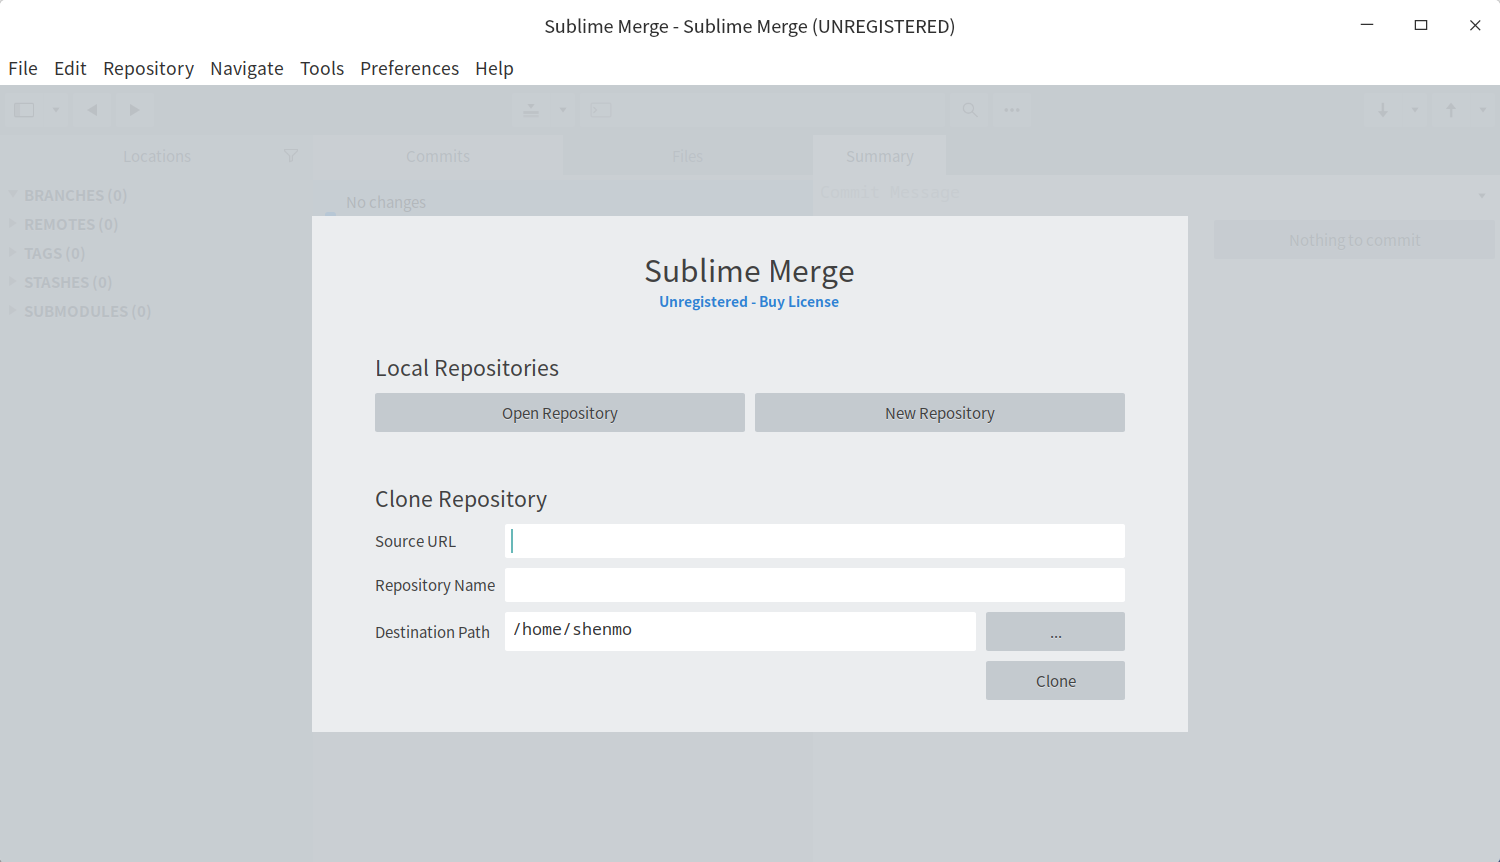Click the stash changes toolbar icon
The height and width of the screenshot is (862, 1500).
pos(531,110)
